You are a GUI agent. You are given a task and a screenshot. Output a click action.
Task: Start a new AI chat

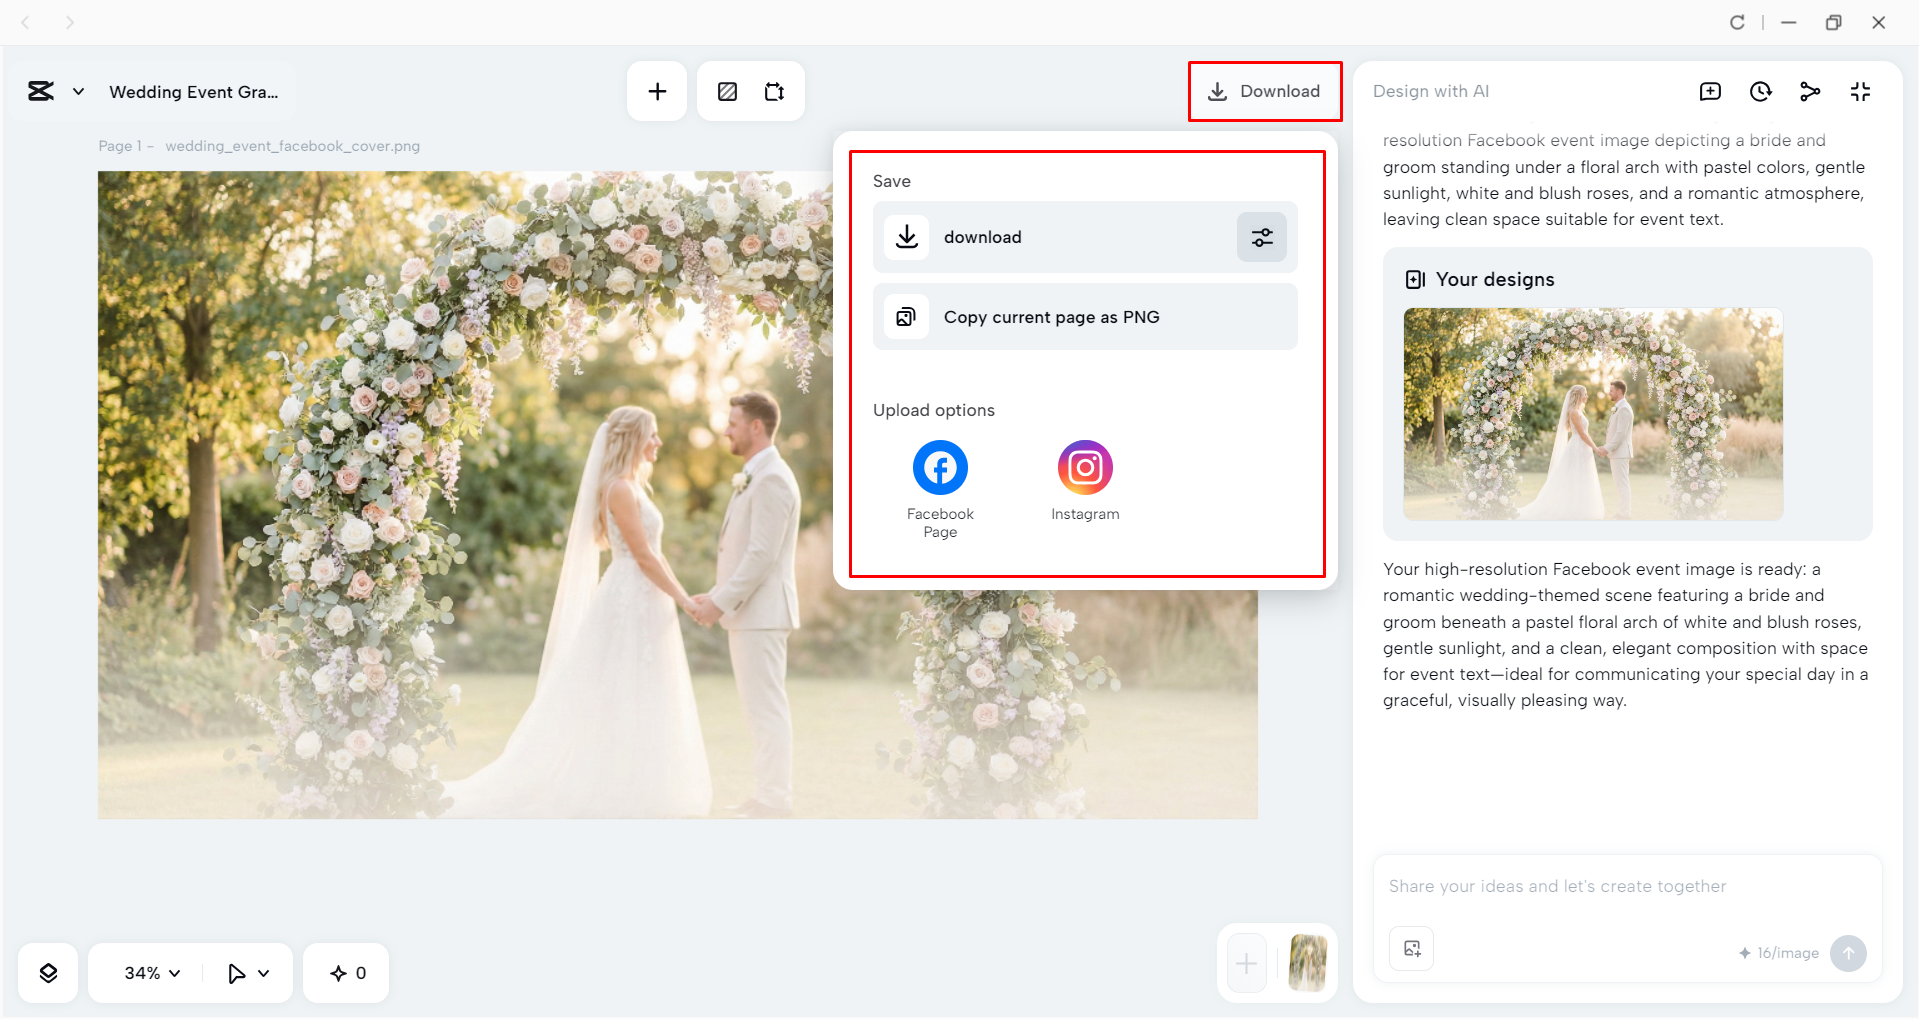point(1710,92)
